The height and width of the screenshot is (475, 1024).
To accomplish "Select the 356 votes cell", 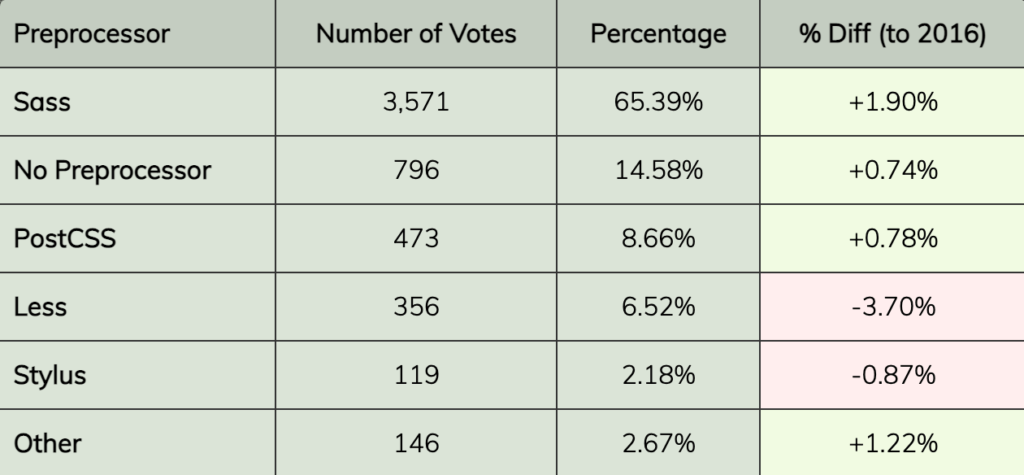I will (416, 306).
